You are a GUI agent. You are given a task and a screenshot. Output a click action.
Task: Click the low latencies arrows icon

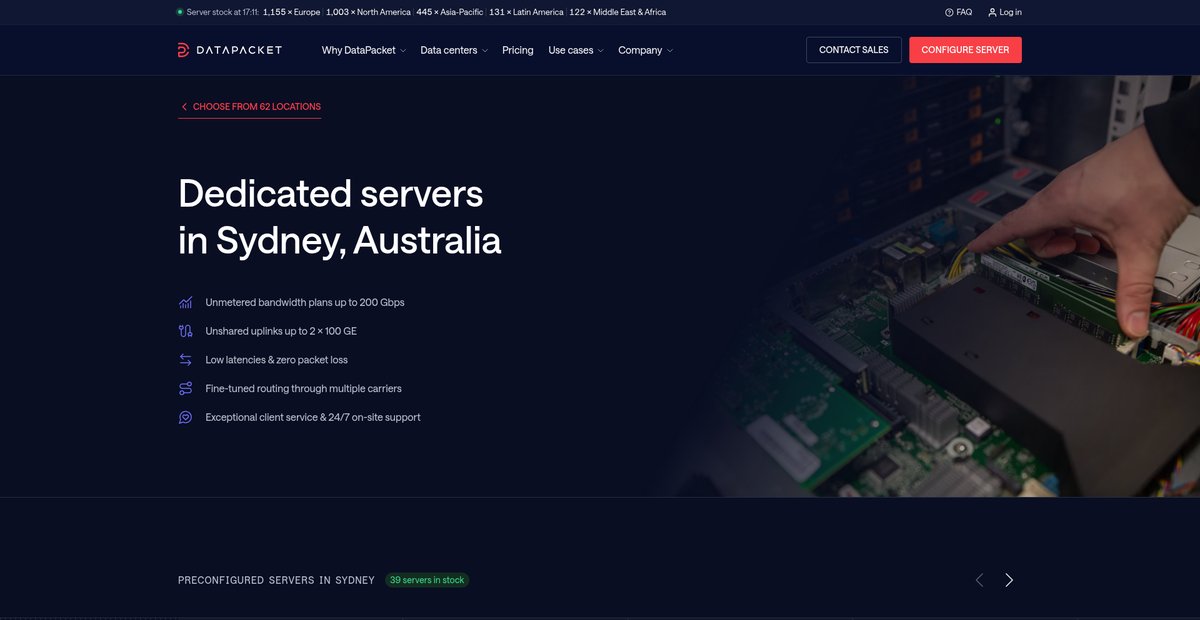185,360
